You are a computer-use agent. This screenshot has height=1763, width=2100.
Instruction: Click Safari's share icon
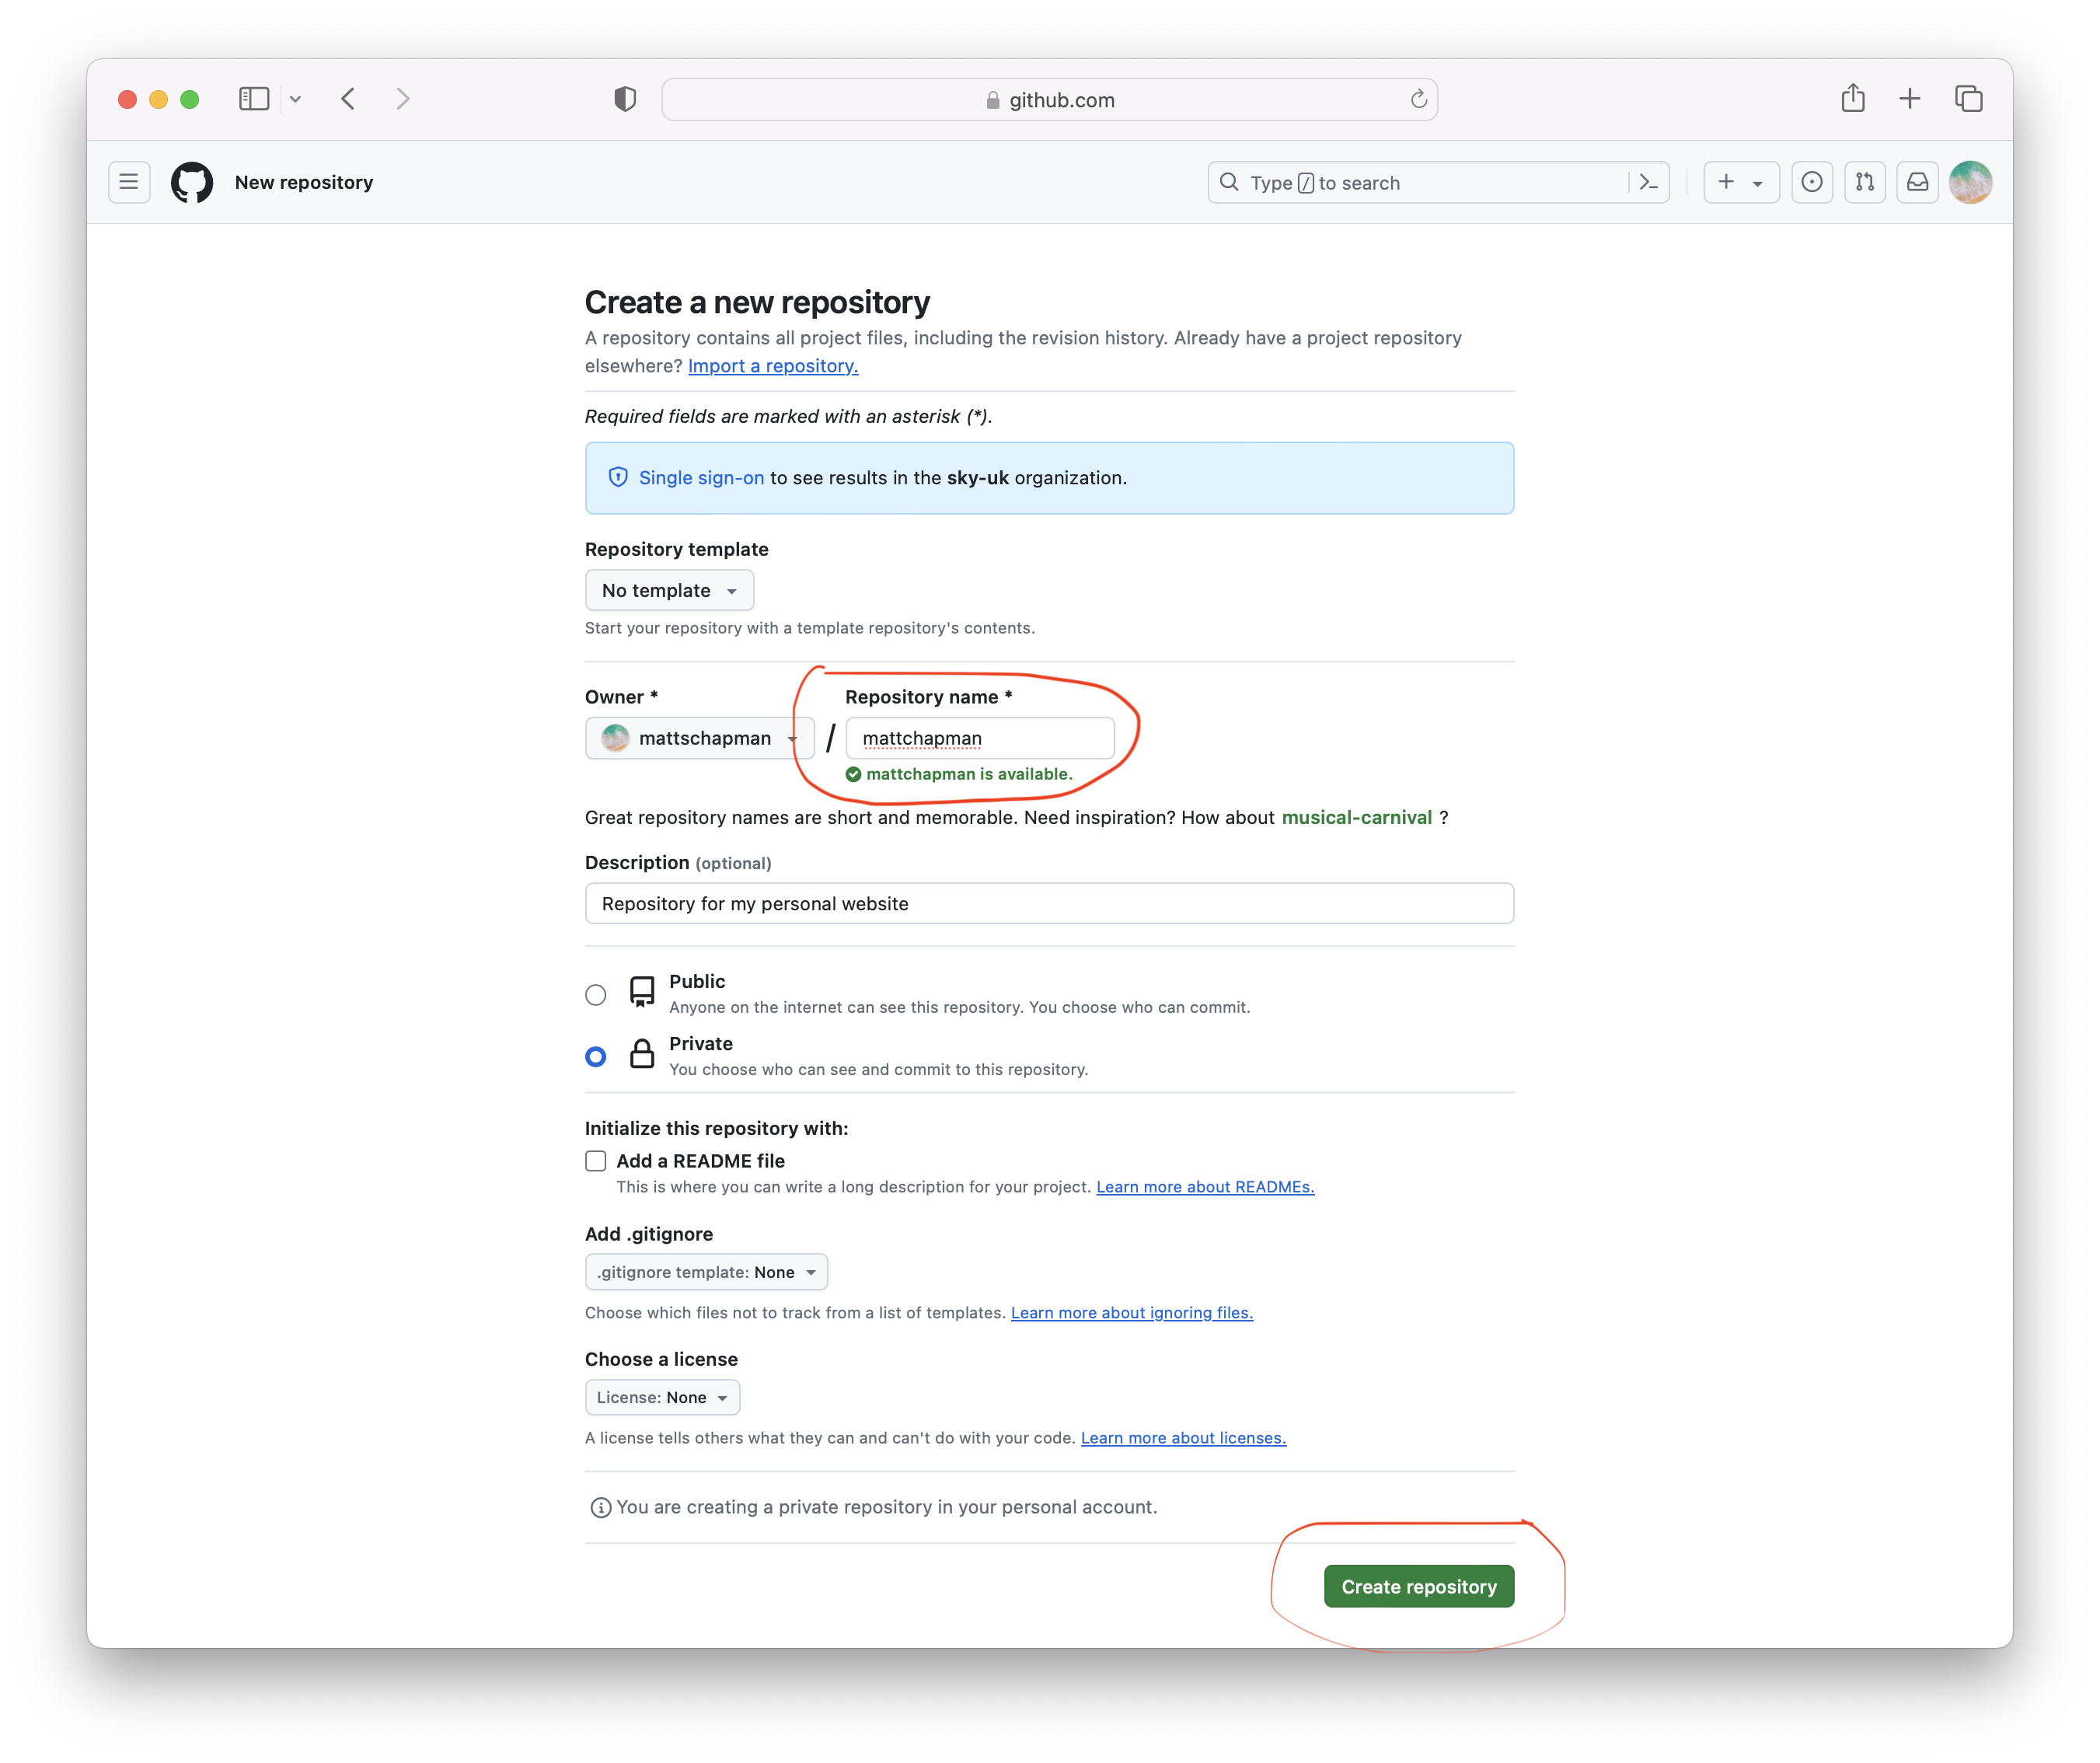1853,99
